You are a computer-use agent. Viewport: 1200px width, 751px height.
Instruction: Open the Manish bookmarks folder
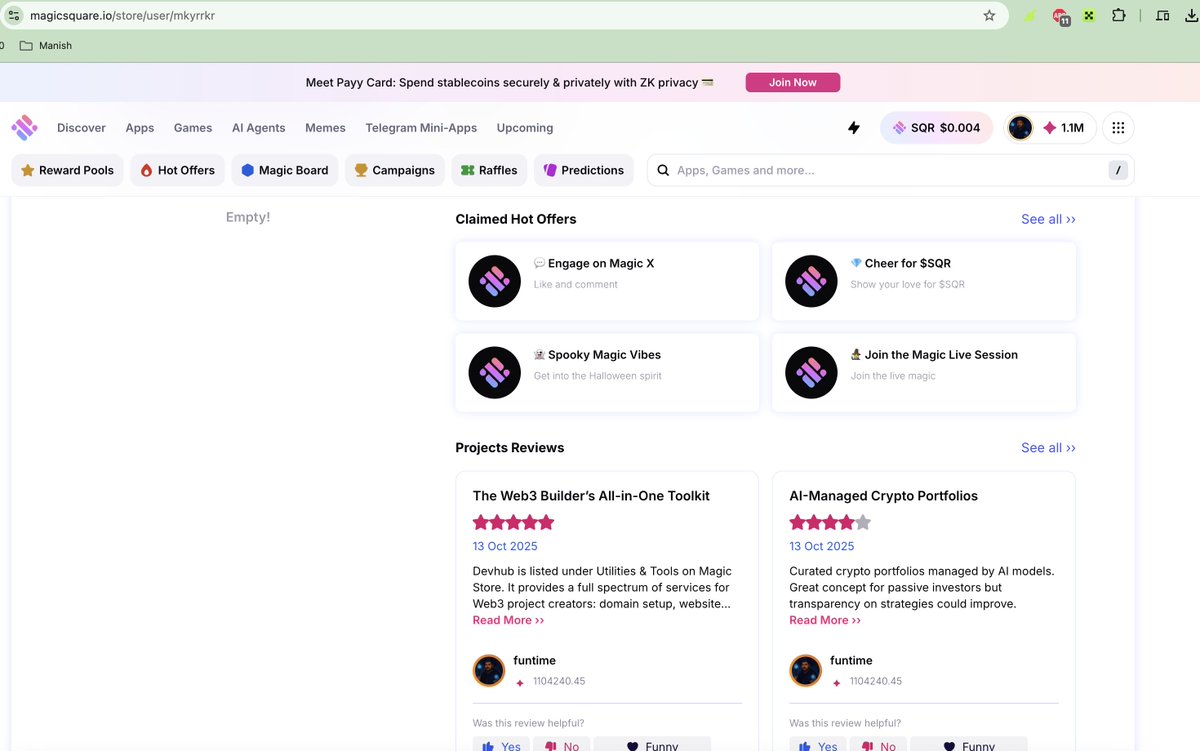click(x=46, y=45)
